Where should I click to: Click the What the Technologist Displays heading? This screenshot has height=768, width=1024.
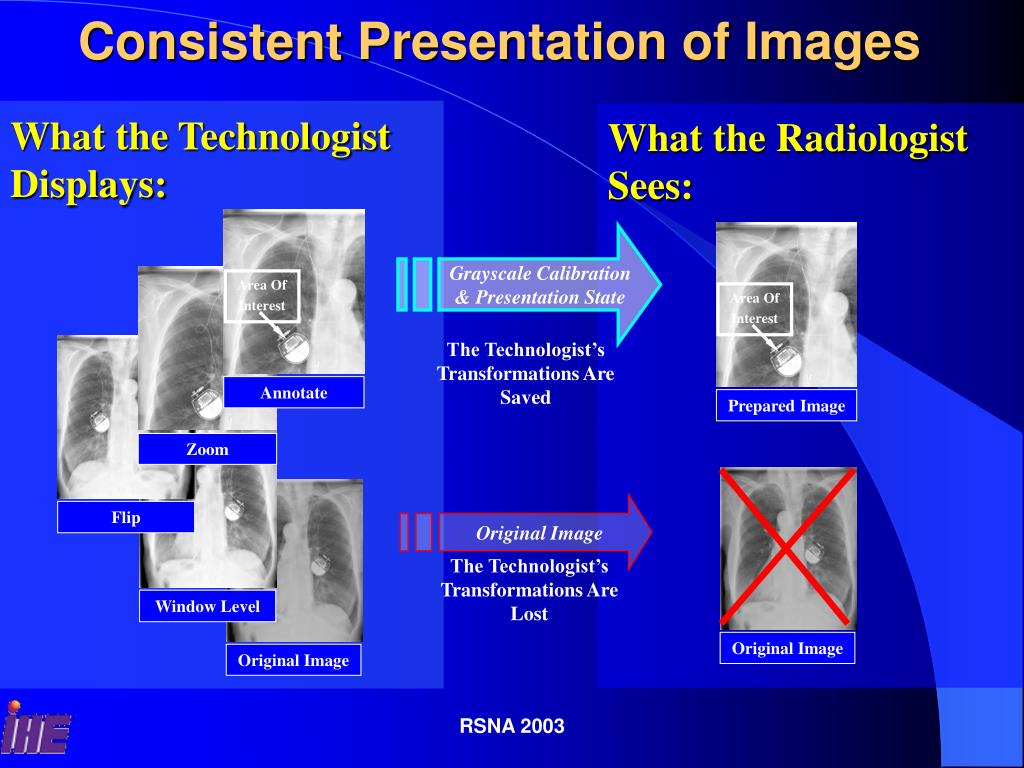[200, 160]
